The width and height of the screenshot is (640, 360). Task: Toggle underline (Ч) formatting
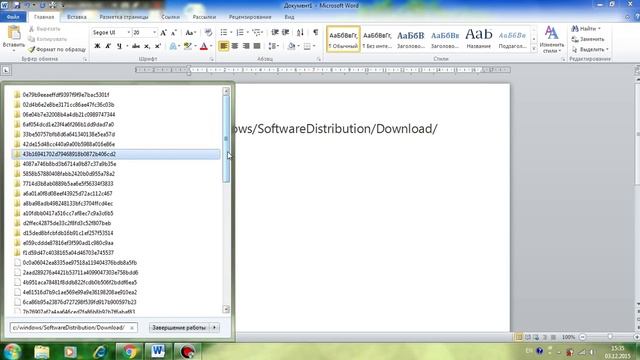tap(119, 46)
